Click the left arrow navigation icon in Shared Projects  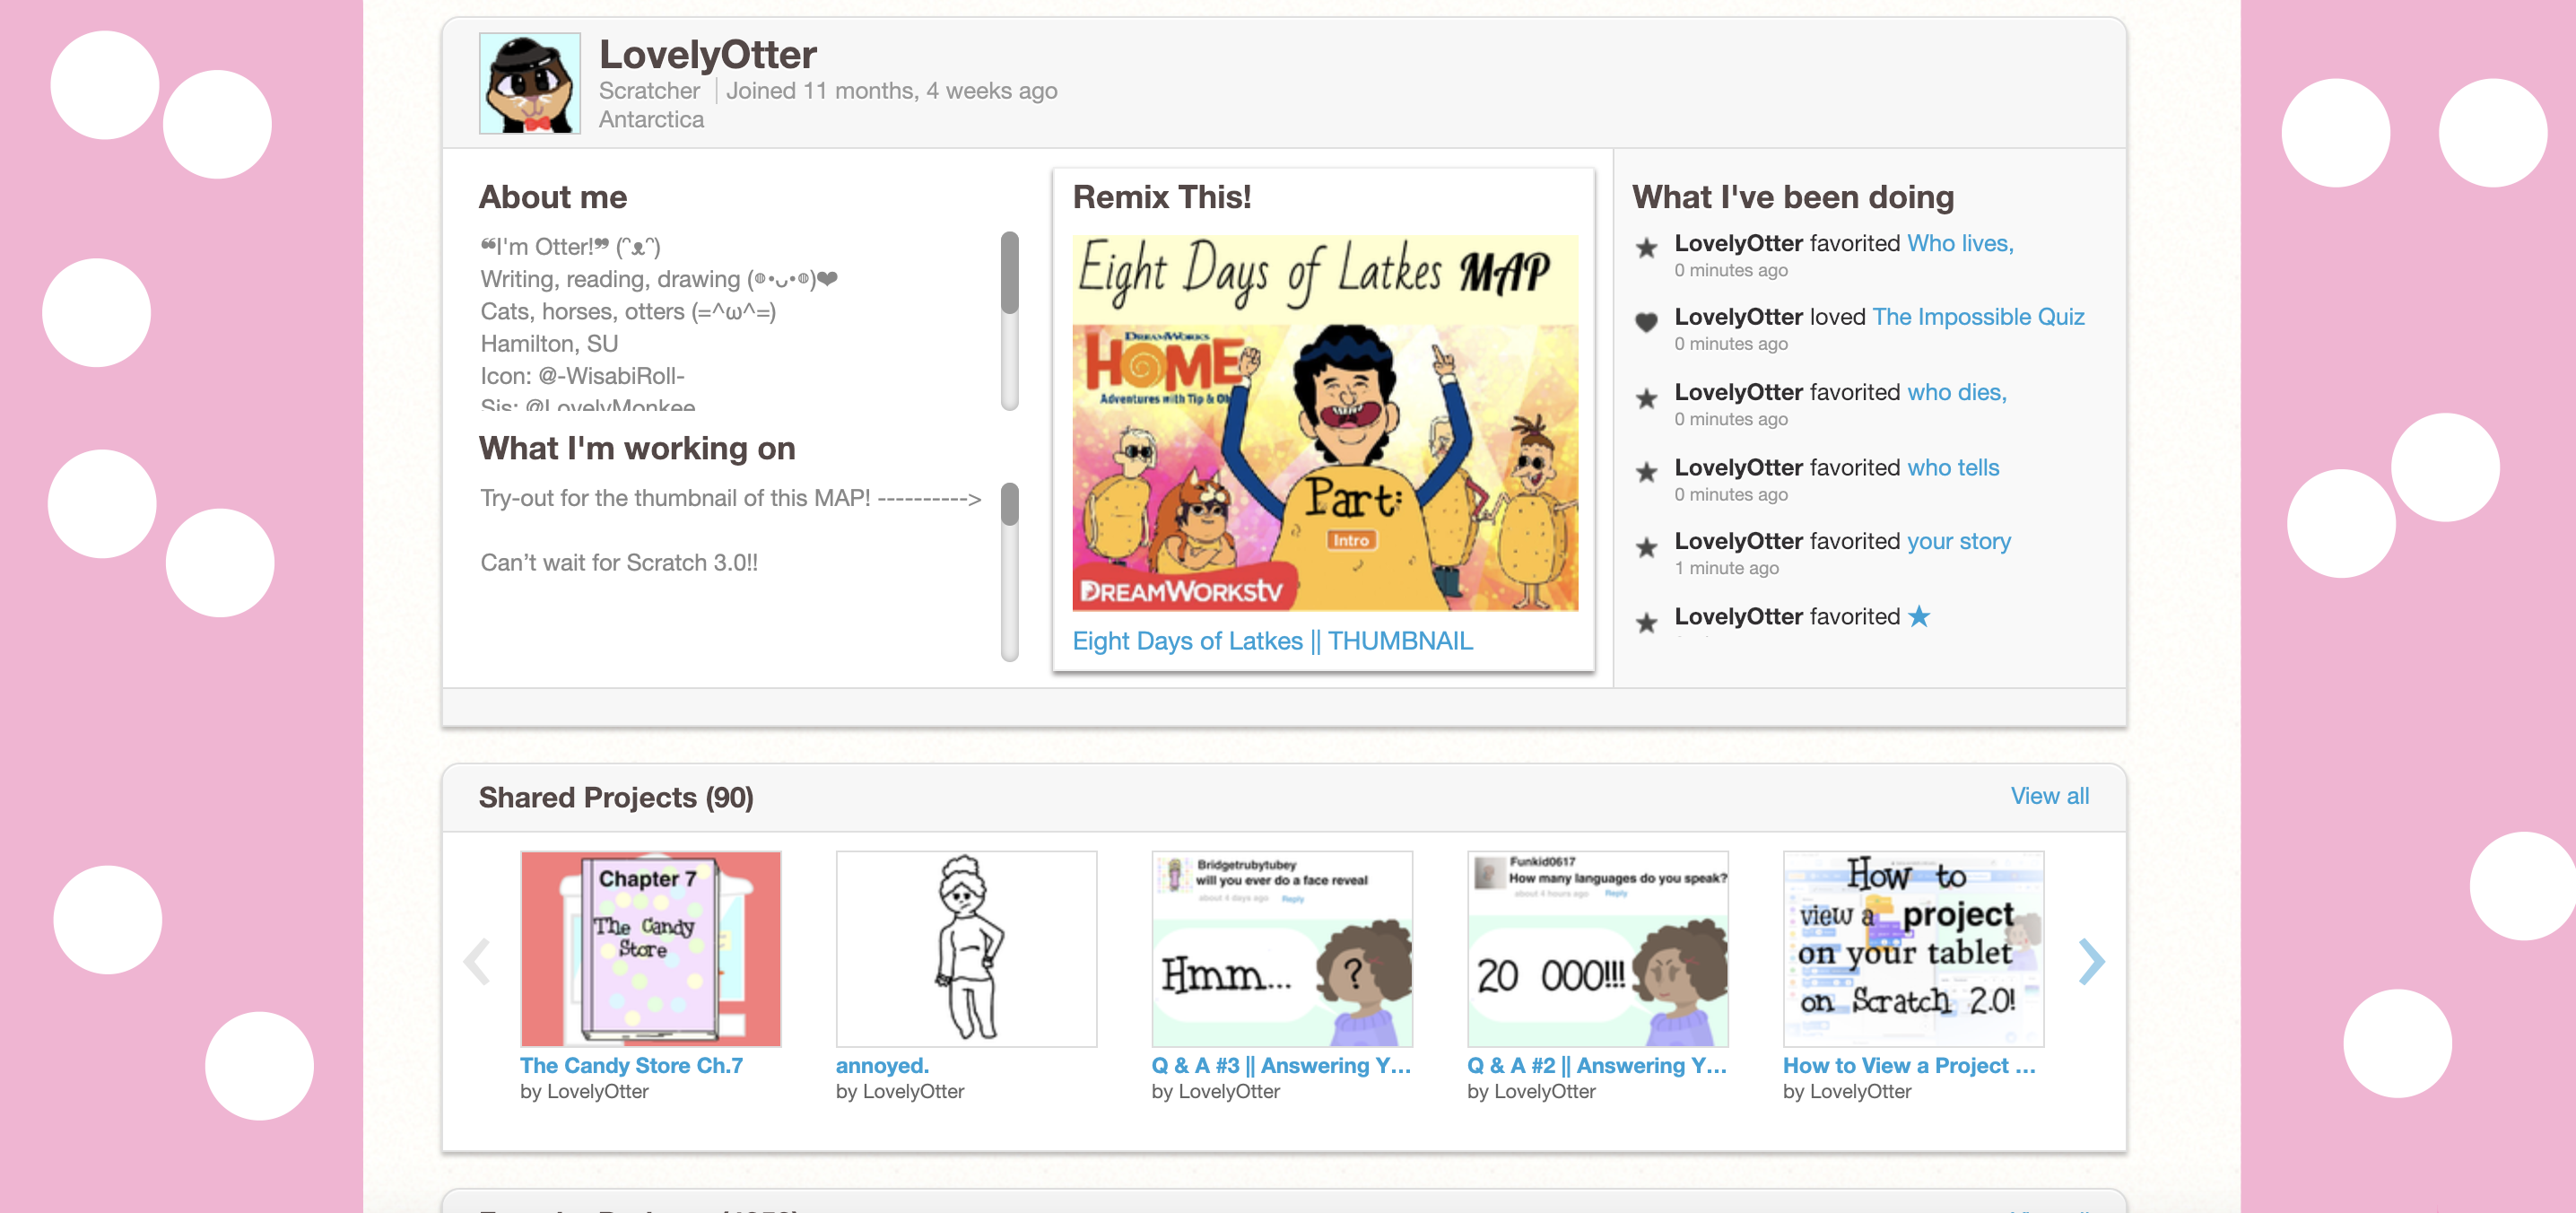coord(476,962)
